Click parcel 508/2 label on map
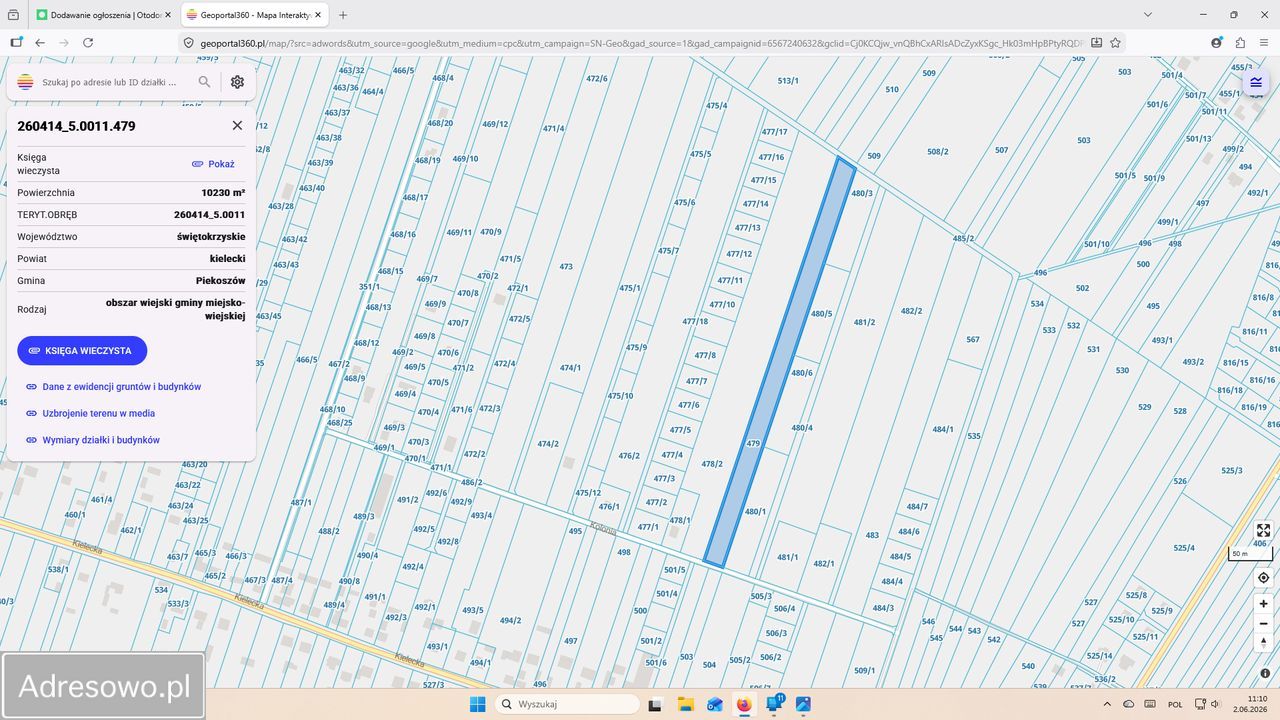The height and width of the screenshot is (720, 1280). [x=937, y=152]
